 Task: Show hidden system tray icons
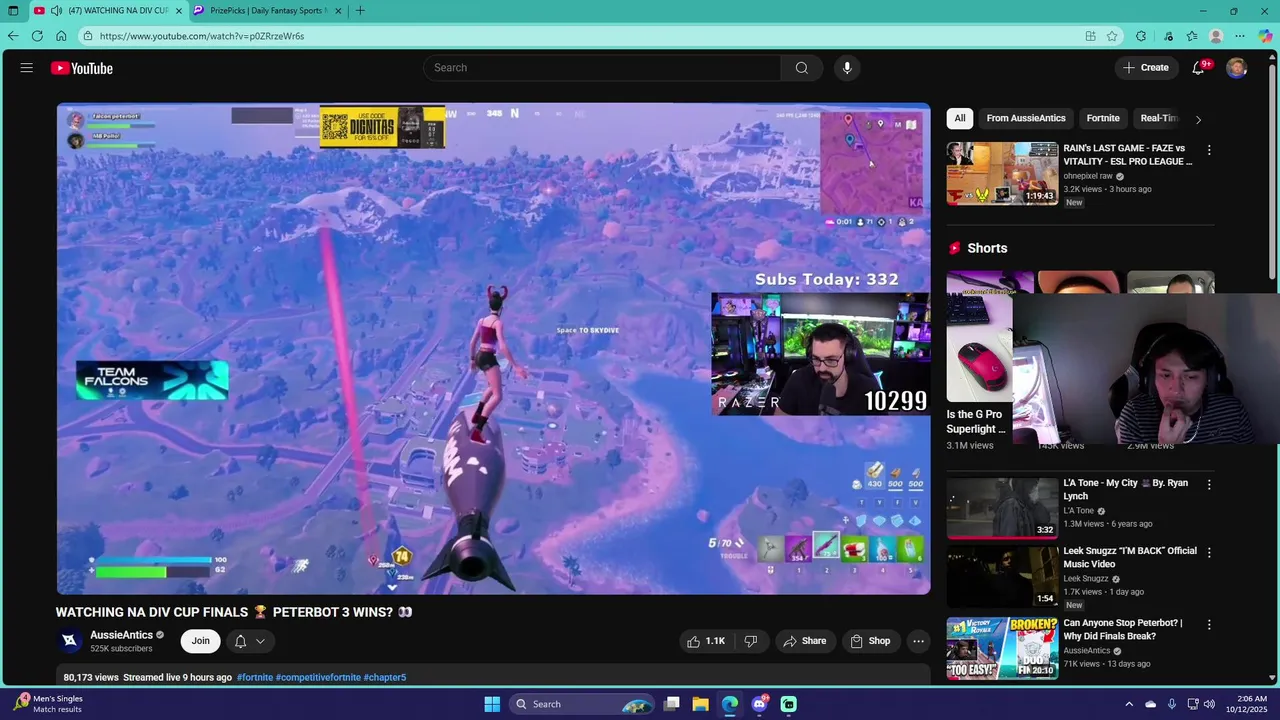coord(1129,704)
